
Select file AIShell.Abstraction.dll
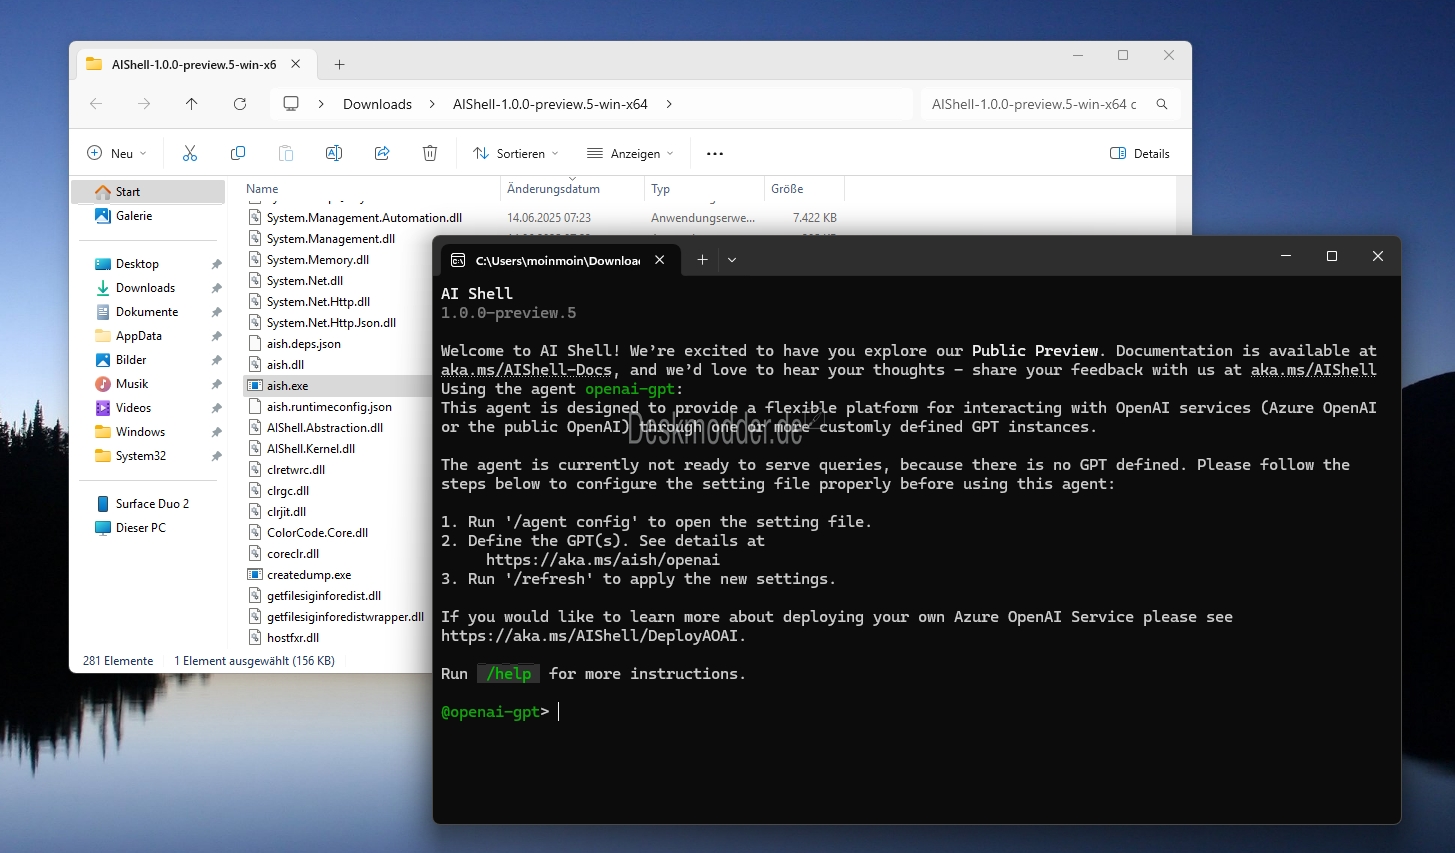click(325, 428)
